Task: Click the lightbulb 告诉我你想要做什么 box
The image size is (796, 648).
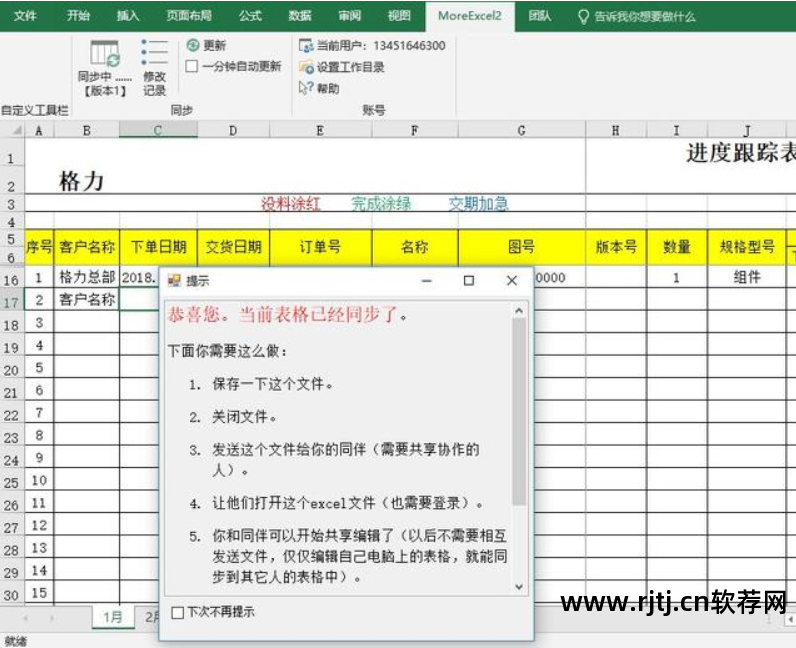Action: 637,17
